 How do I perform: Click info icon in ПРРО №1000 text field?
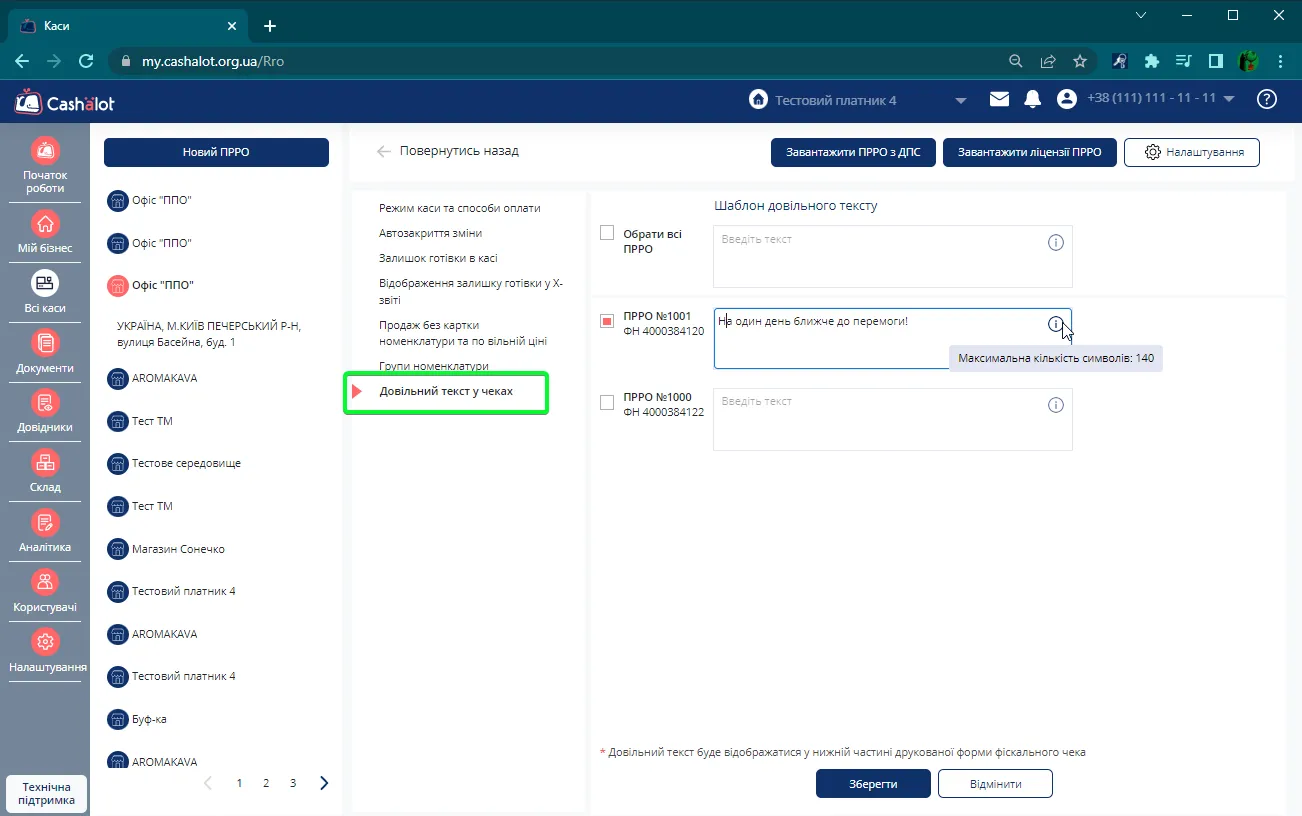coord(1055,405)
